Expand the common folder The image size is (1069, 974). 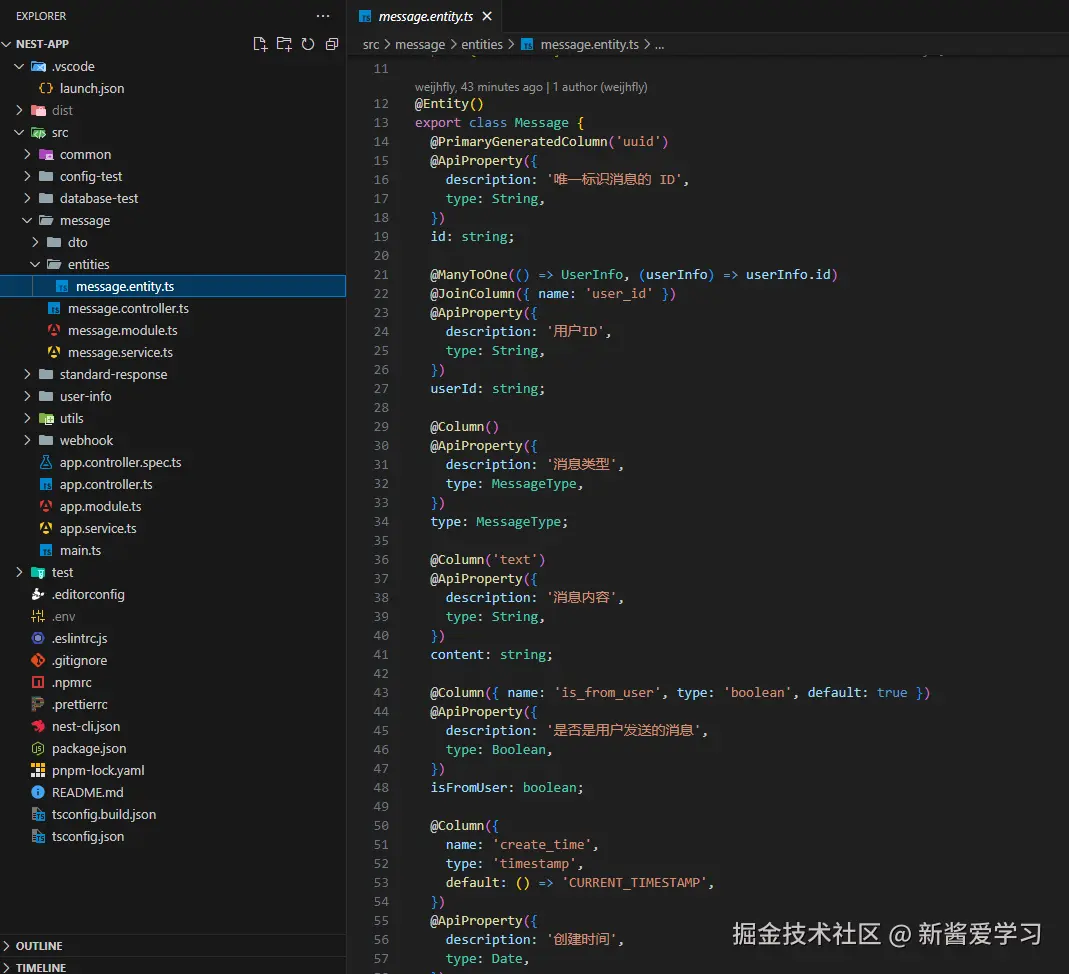tap(27, 155)
